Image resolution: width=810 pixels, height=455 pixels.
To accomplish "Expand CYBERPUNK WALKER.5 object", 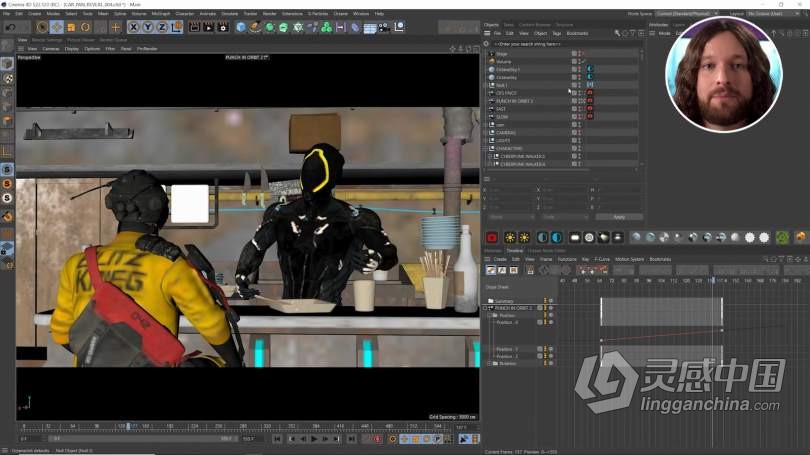I will [x=490, y=156].
